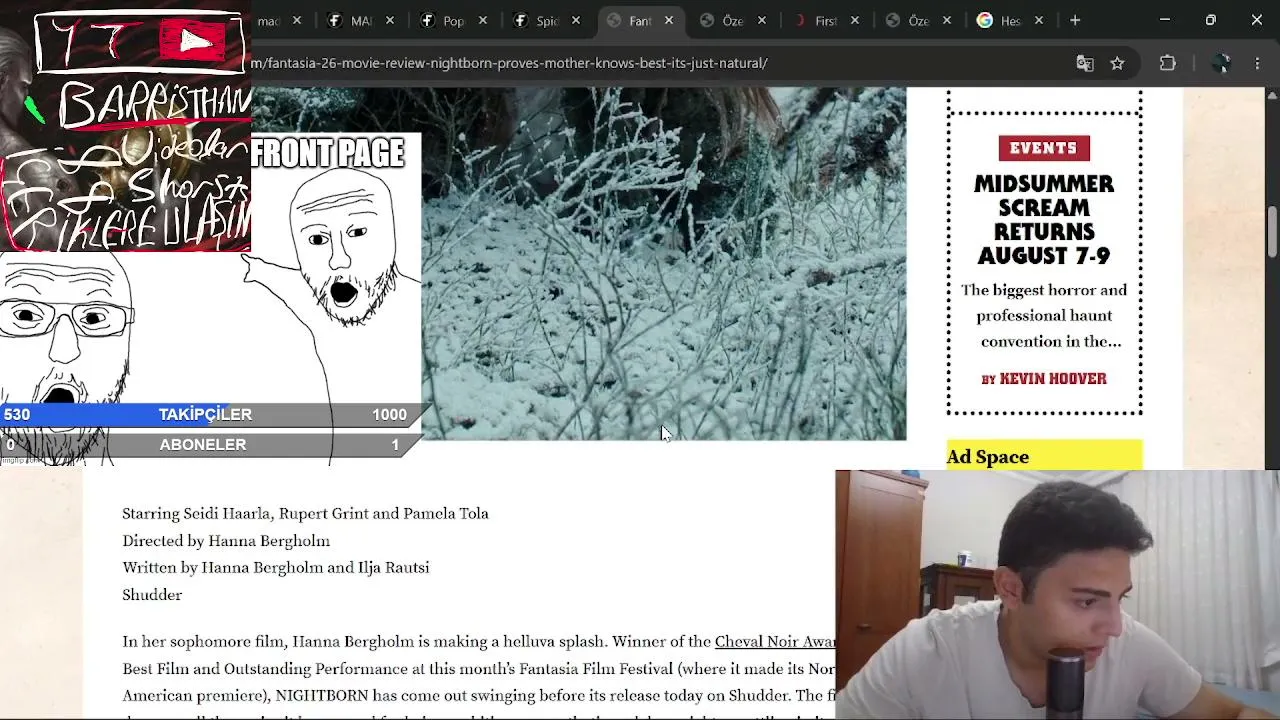Select the Fant tab
1280x720 pixels.
pos(639,20)
